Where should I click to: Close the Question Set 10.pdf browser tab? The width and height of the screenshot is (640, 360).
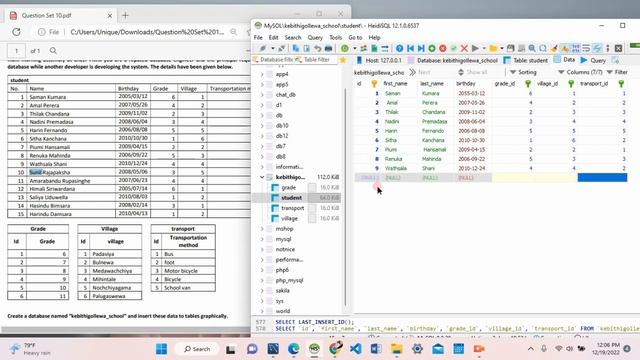(x=110, y=16)
